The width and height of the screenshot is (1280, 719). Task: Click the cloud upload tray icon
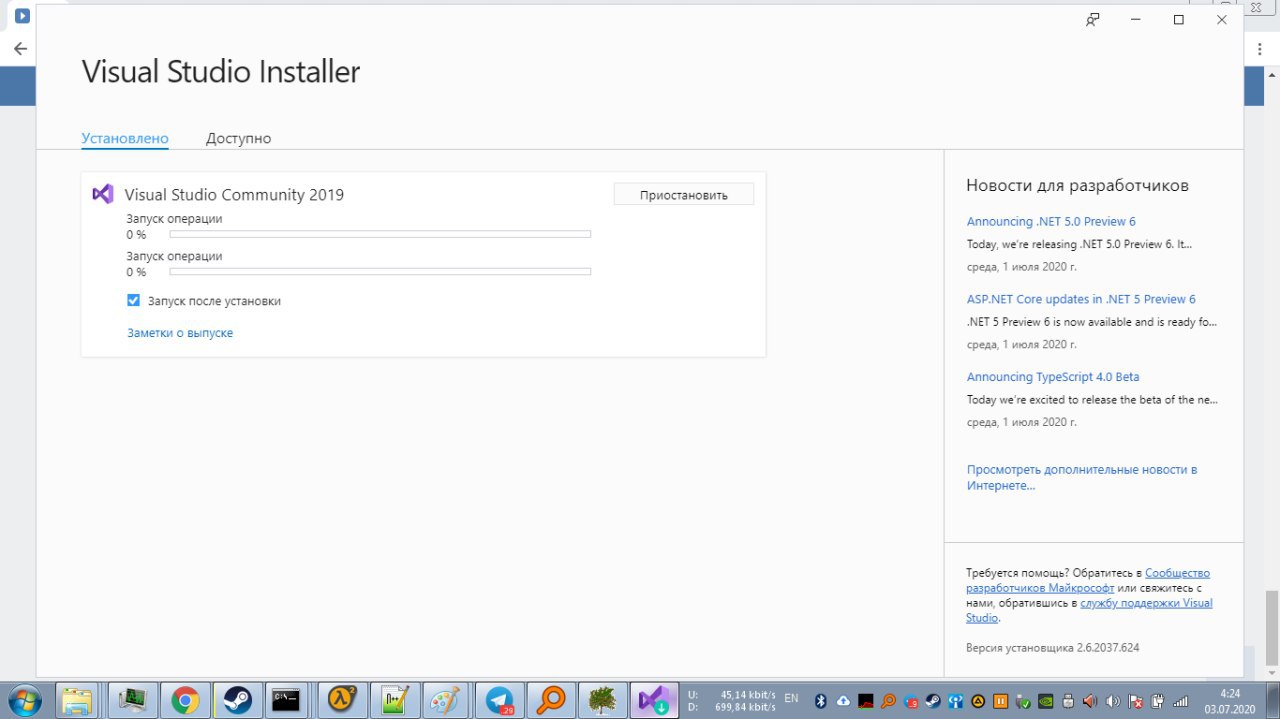pos(843,701)
